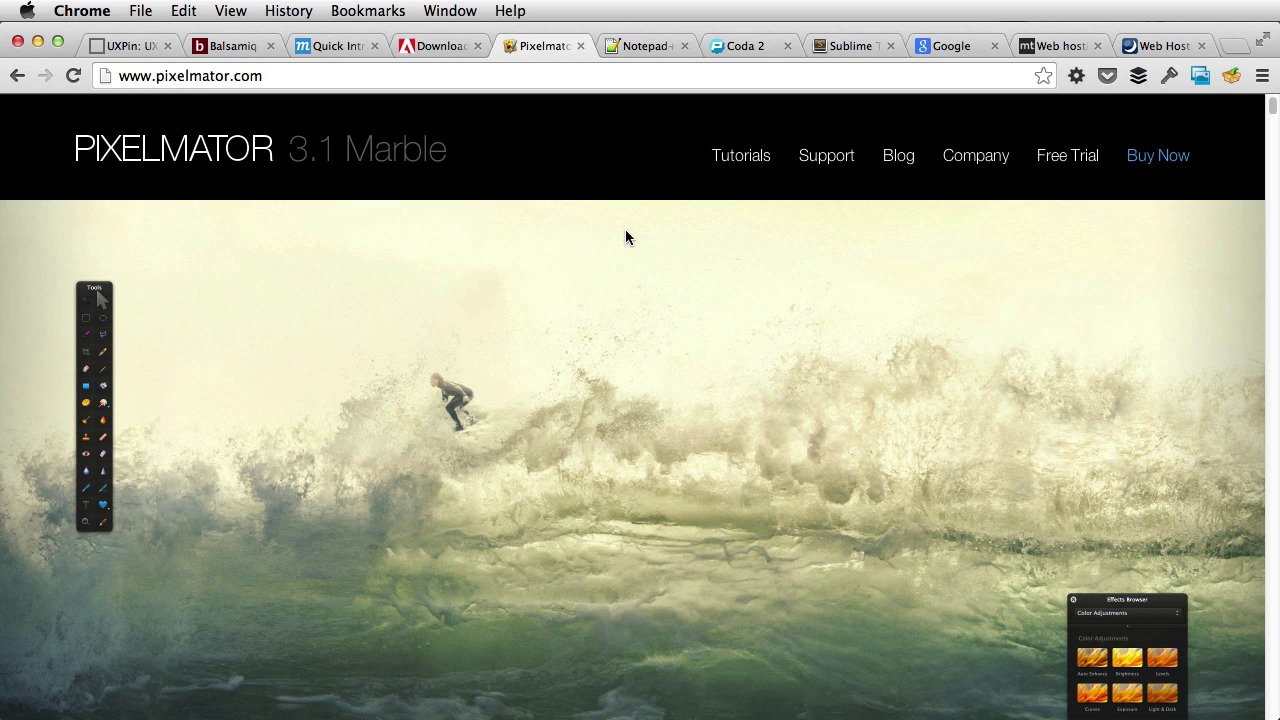Click the blue picture extension icon

click(1200, 76)
